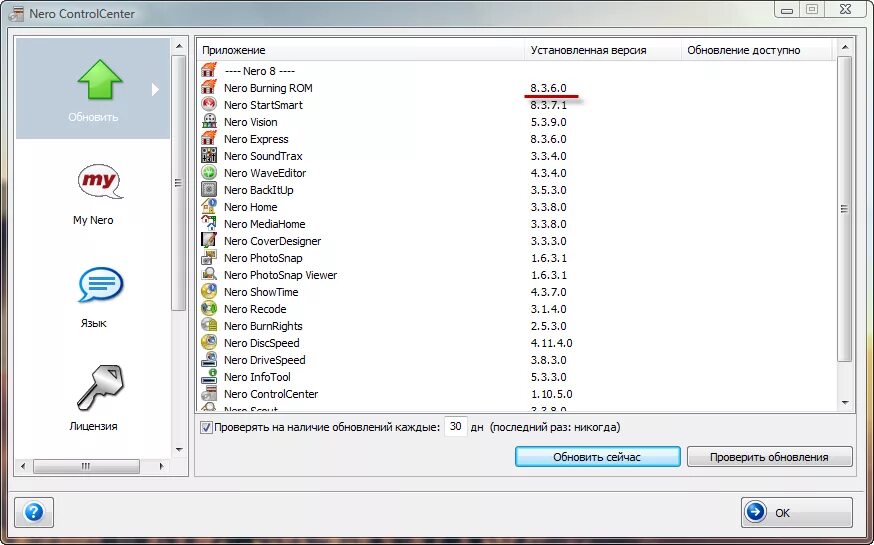Open the Лицензия key icon section
Screen dimensions: 874x545
tap(100, 388)
